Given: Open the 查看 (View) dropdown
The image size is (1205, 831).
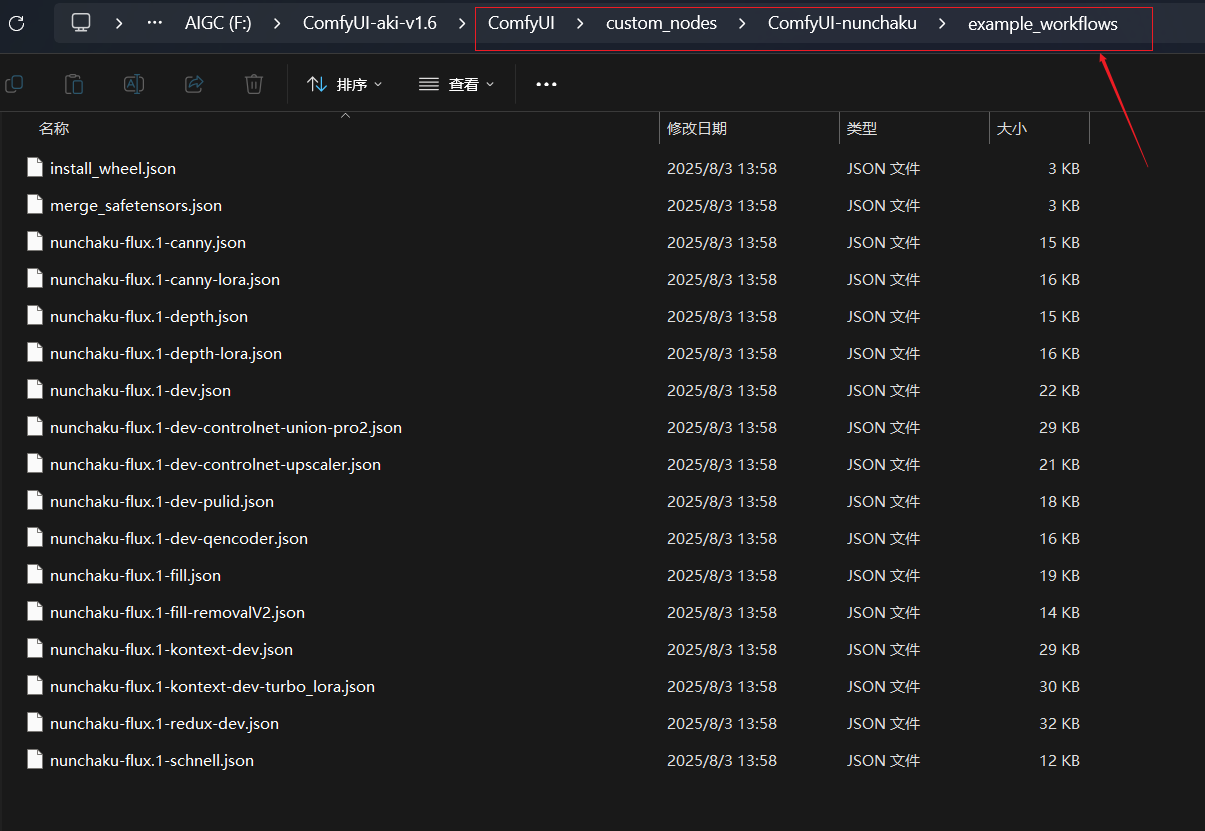Looking at the screenshot, I should tap(456, 84).
